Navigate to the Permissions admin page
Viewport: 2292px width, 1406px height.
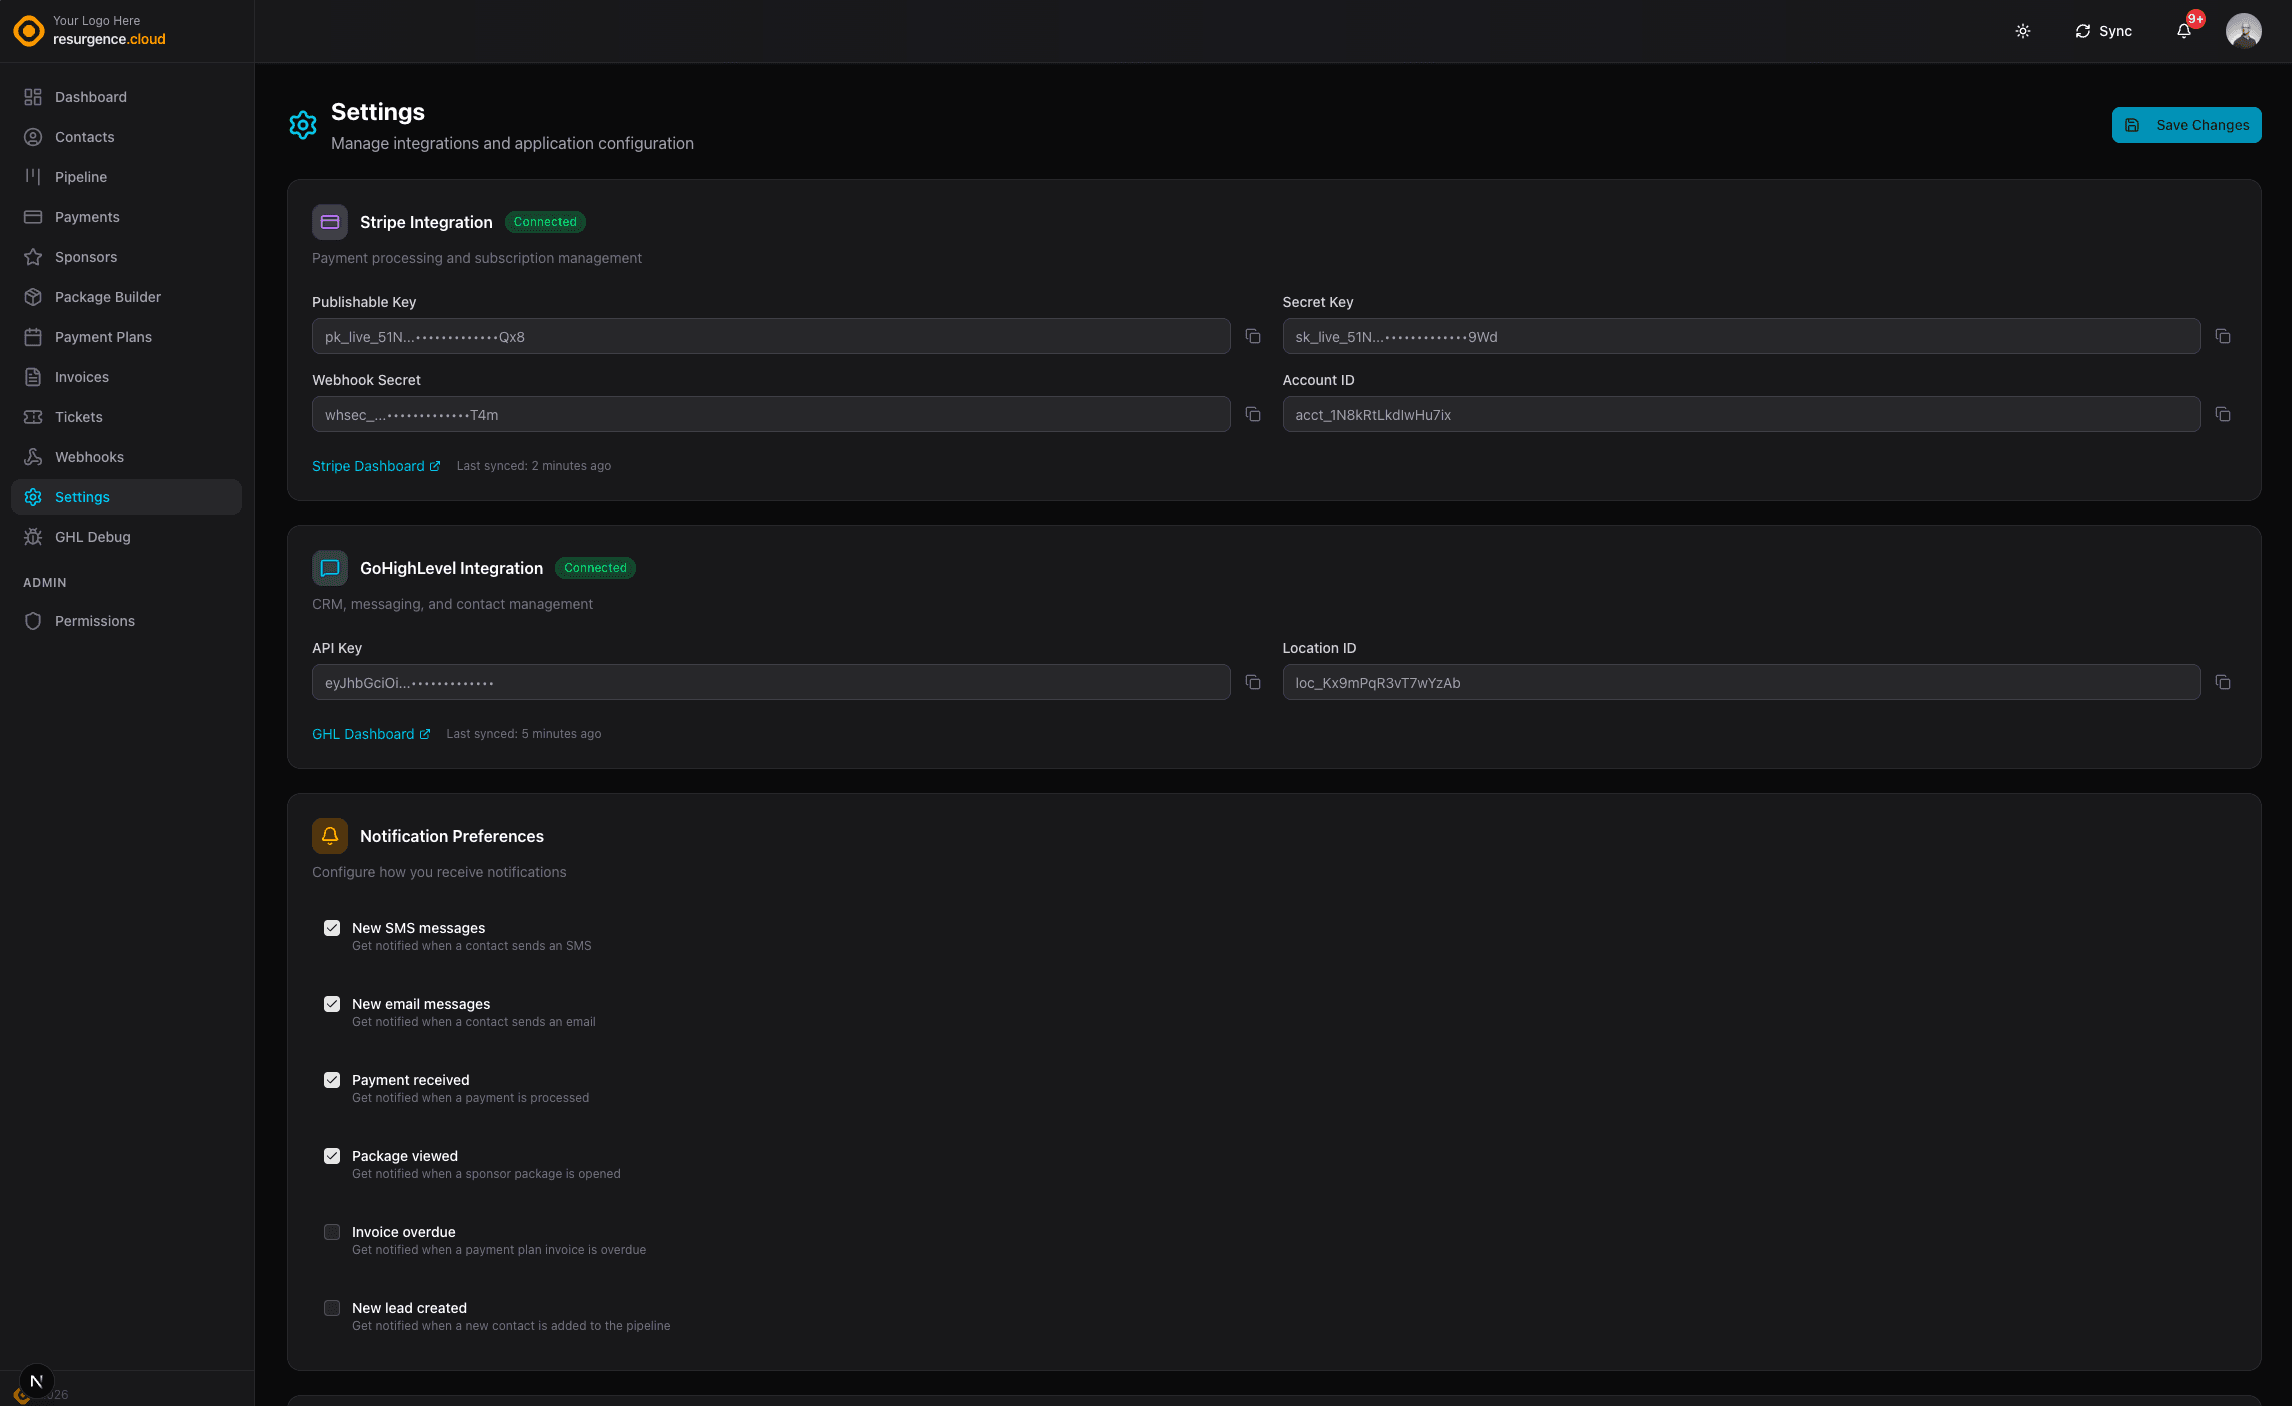95,620
